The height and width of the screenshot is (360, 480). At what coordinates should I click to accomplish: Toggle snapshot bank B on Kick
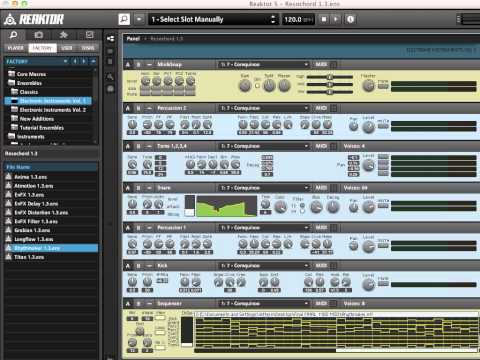[x=138, y=266]
